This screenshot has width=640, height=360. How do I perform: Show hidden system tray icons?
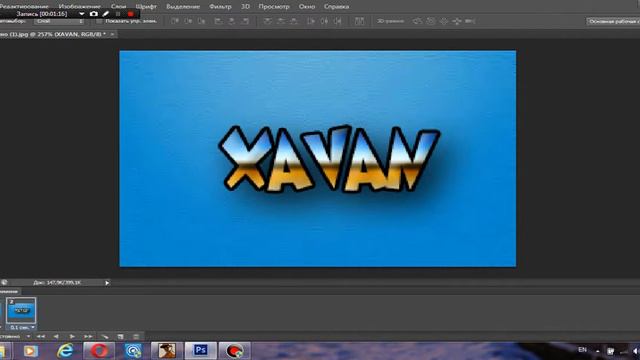(x=598, y=351)
